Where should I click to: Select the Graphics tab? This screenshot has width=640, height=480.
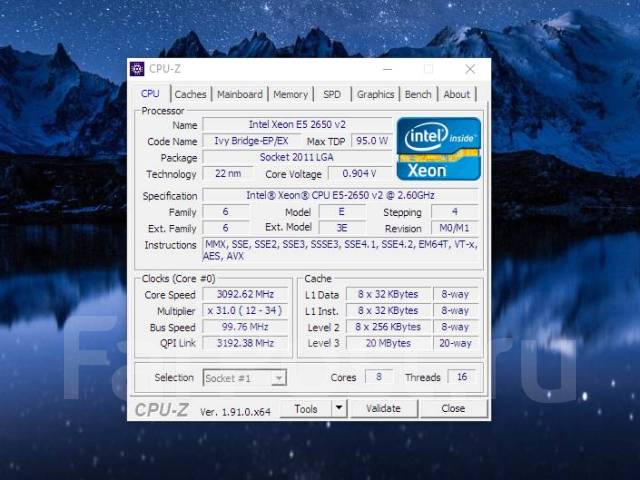click(x=376, y=94)
